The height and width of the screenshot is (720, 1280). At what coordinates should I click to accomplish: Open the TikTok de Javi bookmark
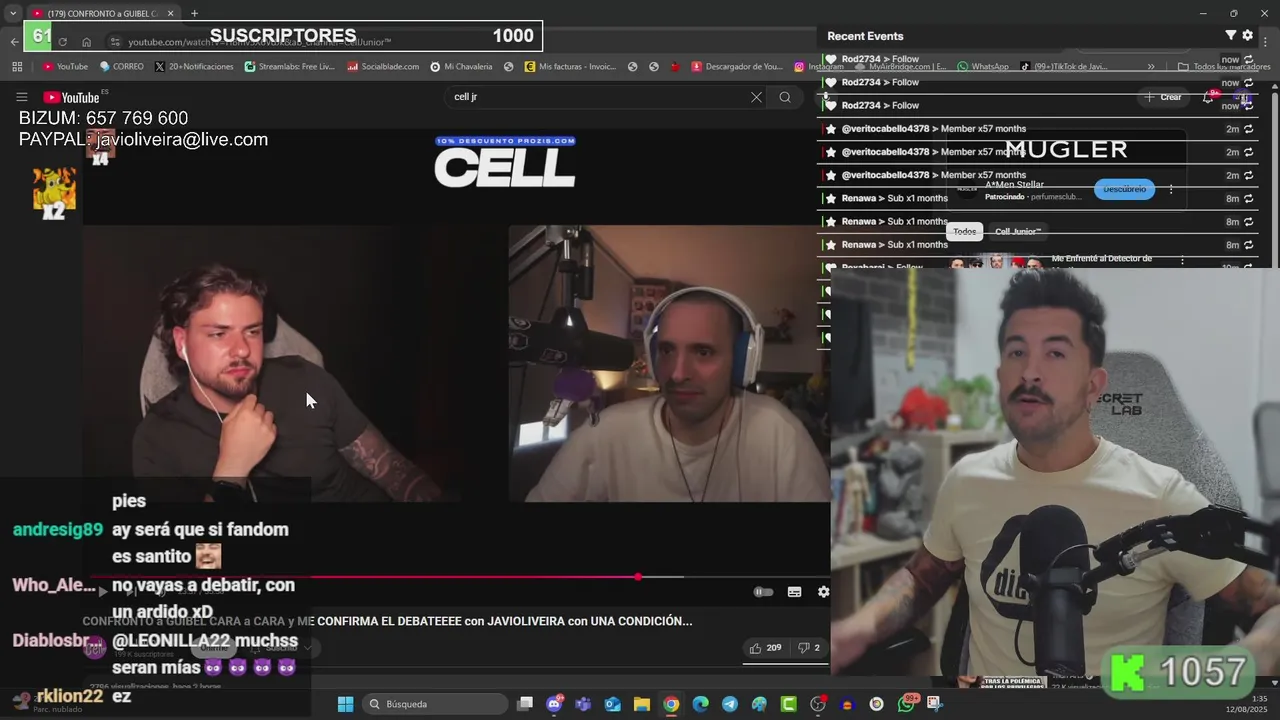1064,67
